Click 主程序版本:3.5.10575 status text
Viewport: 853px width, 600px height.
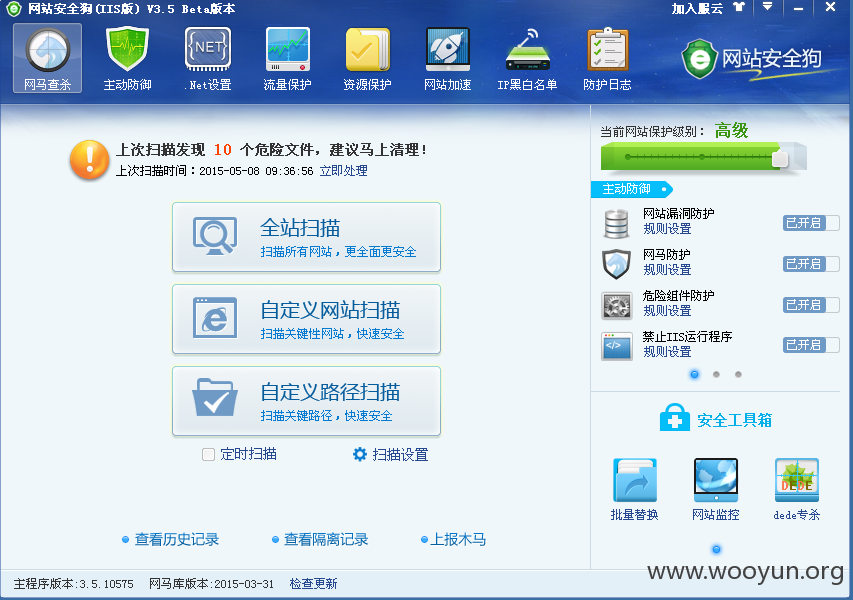pos(73,584)
